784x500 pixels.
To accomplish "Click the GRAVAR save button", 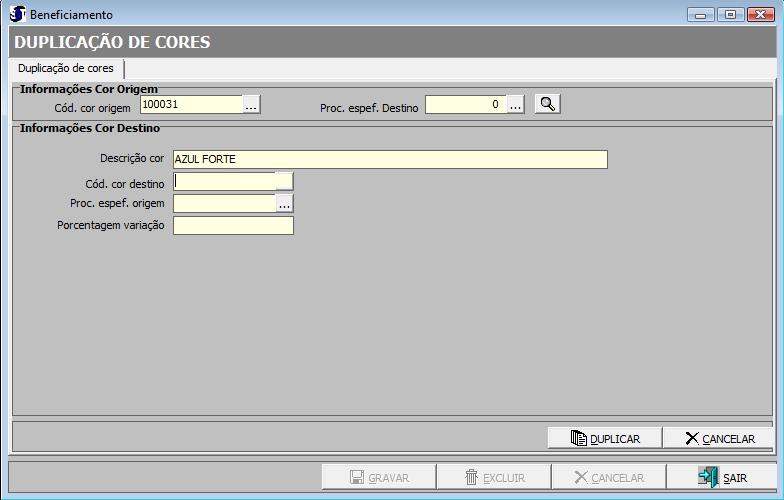I will pyautogui.click(x=379, y=477).
